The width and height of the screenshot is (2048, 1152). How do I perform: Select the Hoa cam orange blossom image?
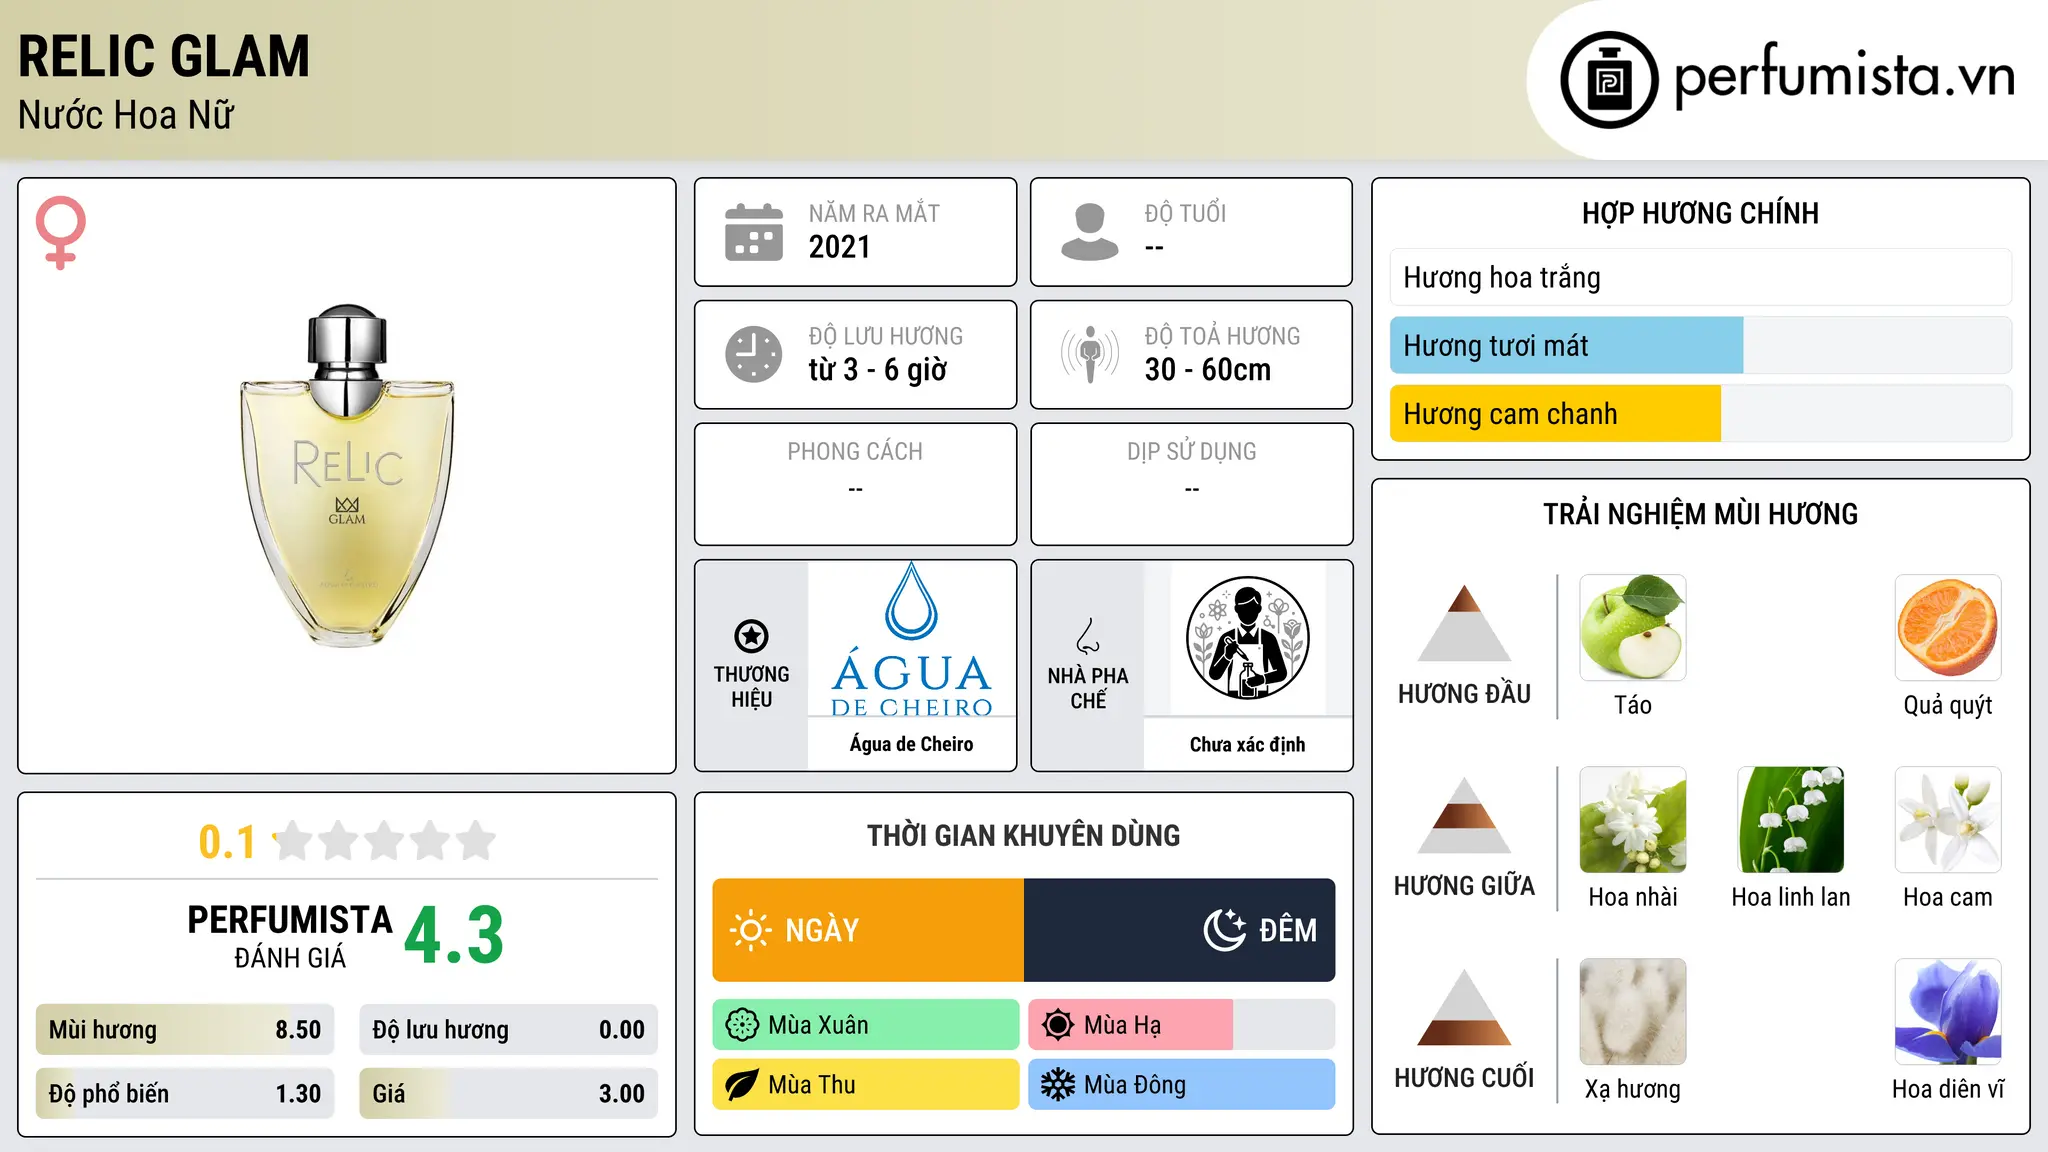(x=1948, y=820)
